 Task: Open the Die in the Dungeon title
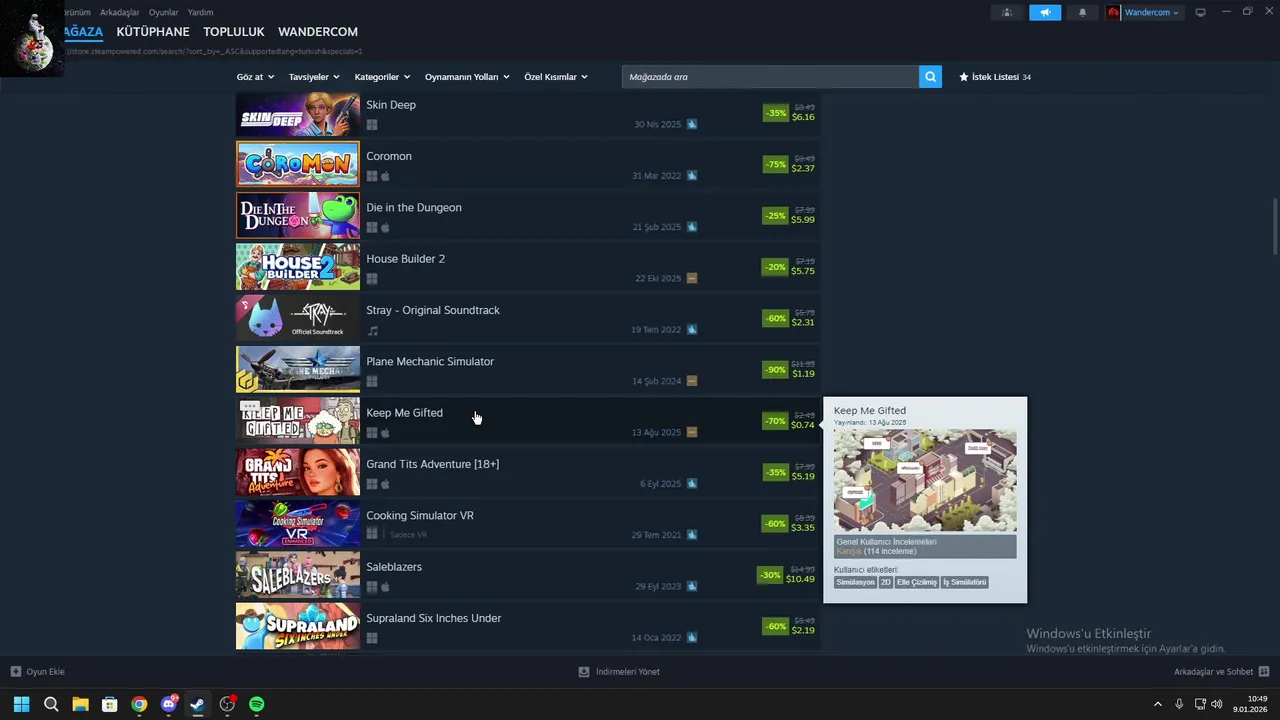tap(414, 207)
